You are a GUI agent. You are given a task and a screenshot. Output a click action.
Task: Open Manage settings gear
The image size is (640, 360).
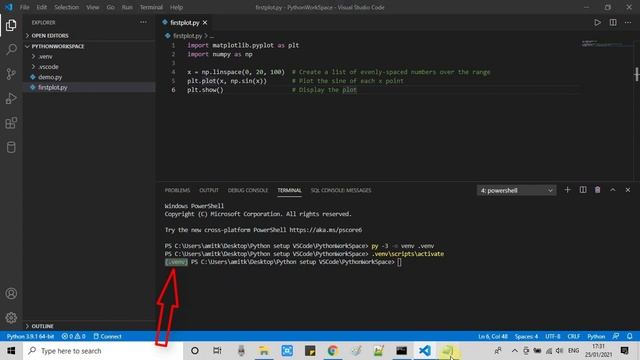(x=11, y=318)
